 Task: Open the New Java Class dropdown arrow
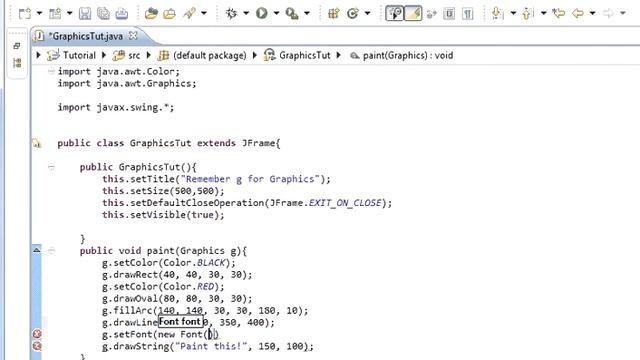coord(367,13)
